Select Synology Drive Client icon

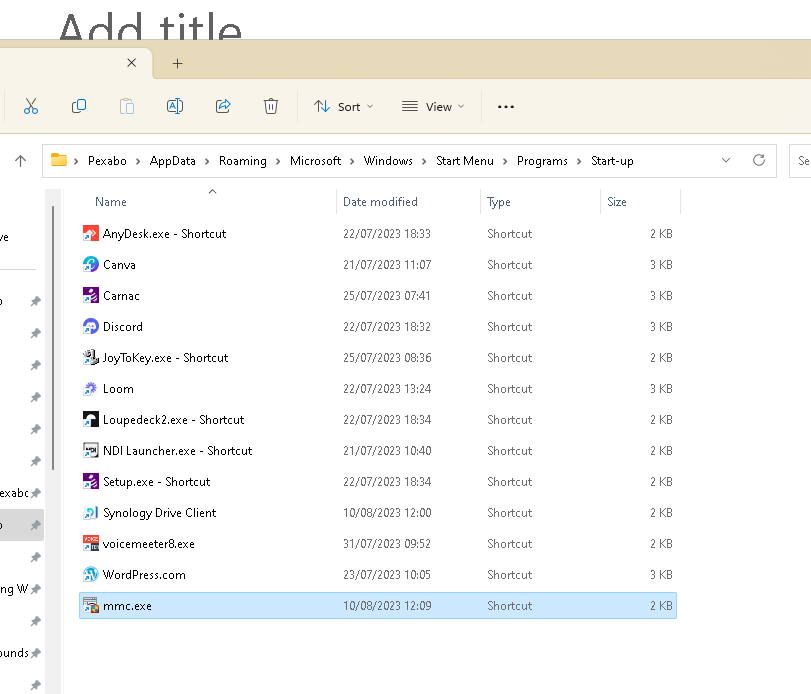coord(91,513)
